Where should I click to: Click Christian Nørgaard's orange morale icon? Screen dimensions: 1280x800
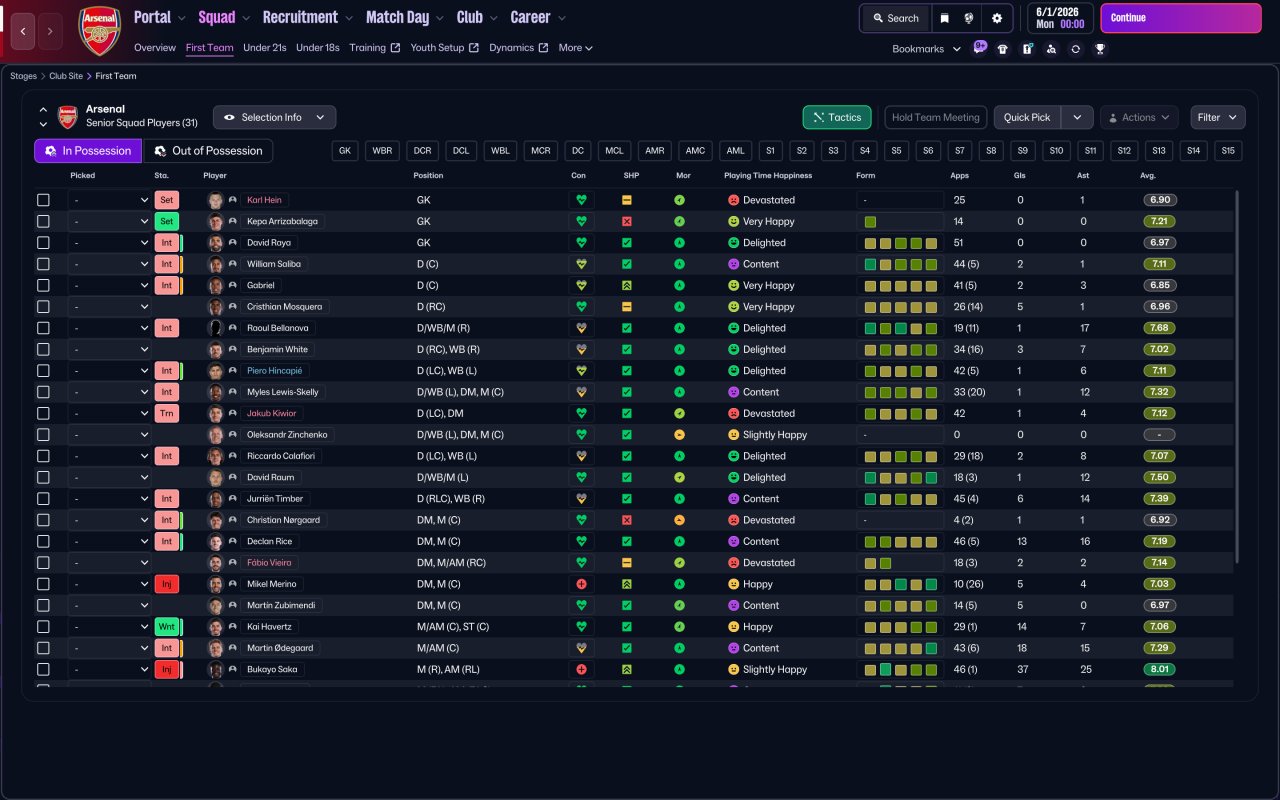[680, 520]
